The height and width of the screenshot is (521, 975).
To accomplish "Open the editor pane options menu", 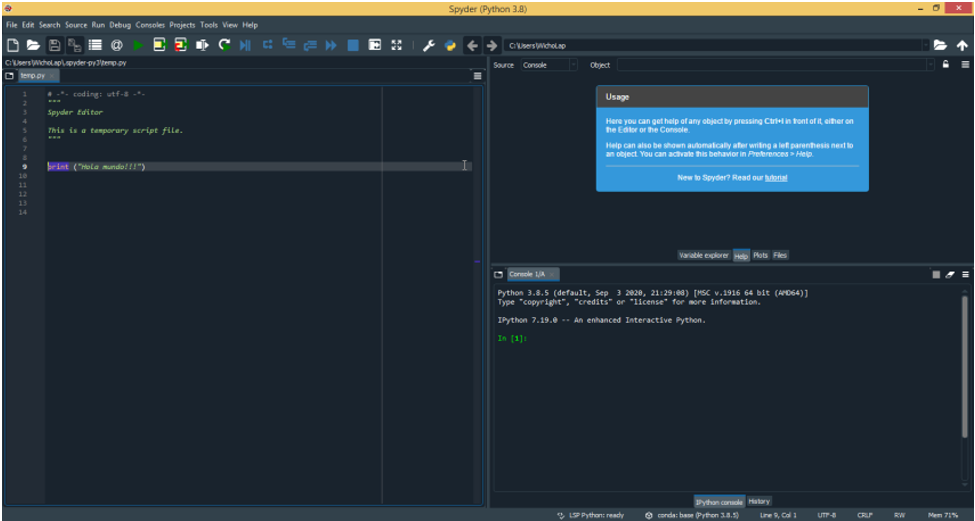I will coord(478,76).
